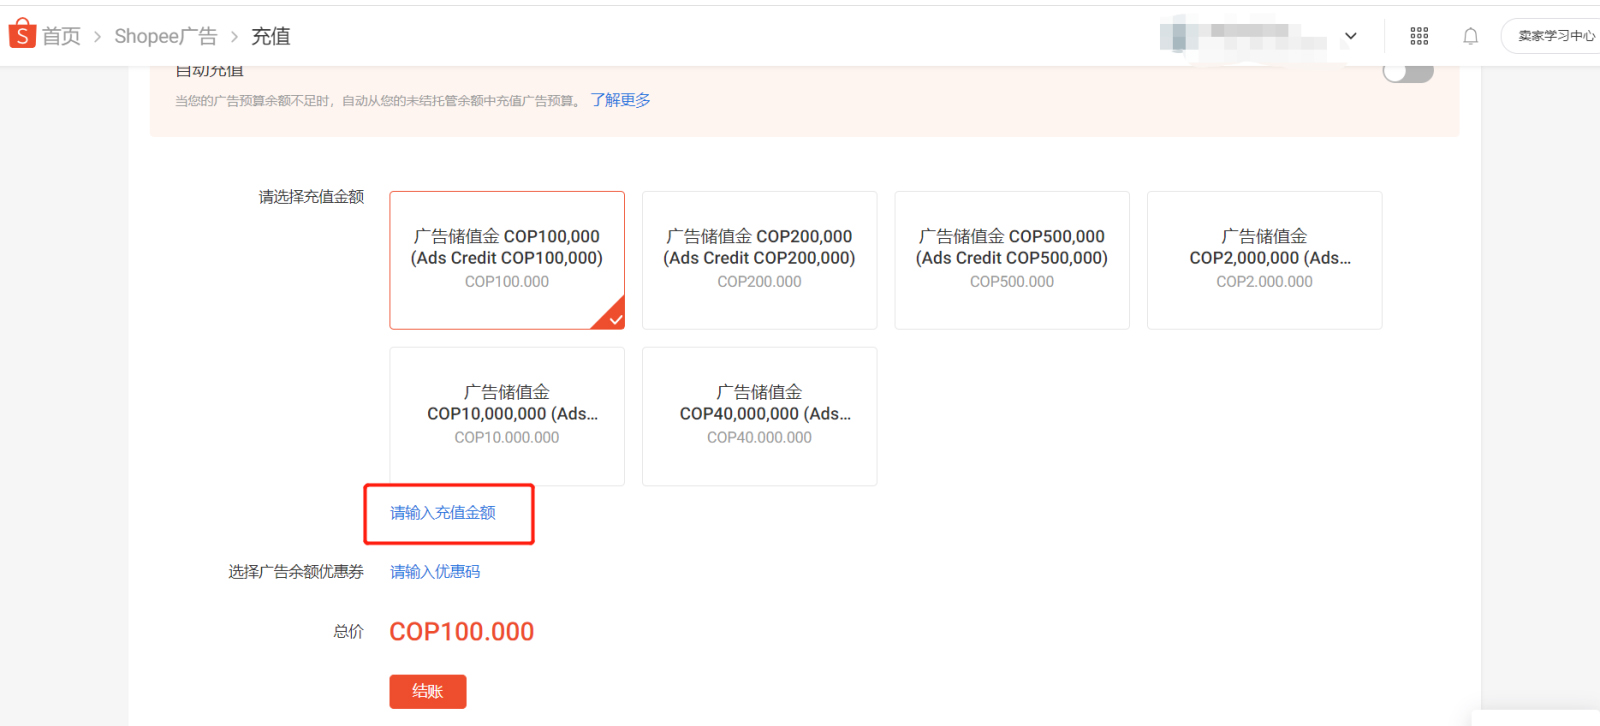Screen dimensions: 1600x726
Task: Open the 了解更多 link
Action: tap(620, 100)
